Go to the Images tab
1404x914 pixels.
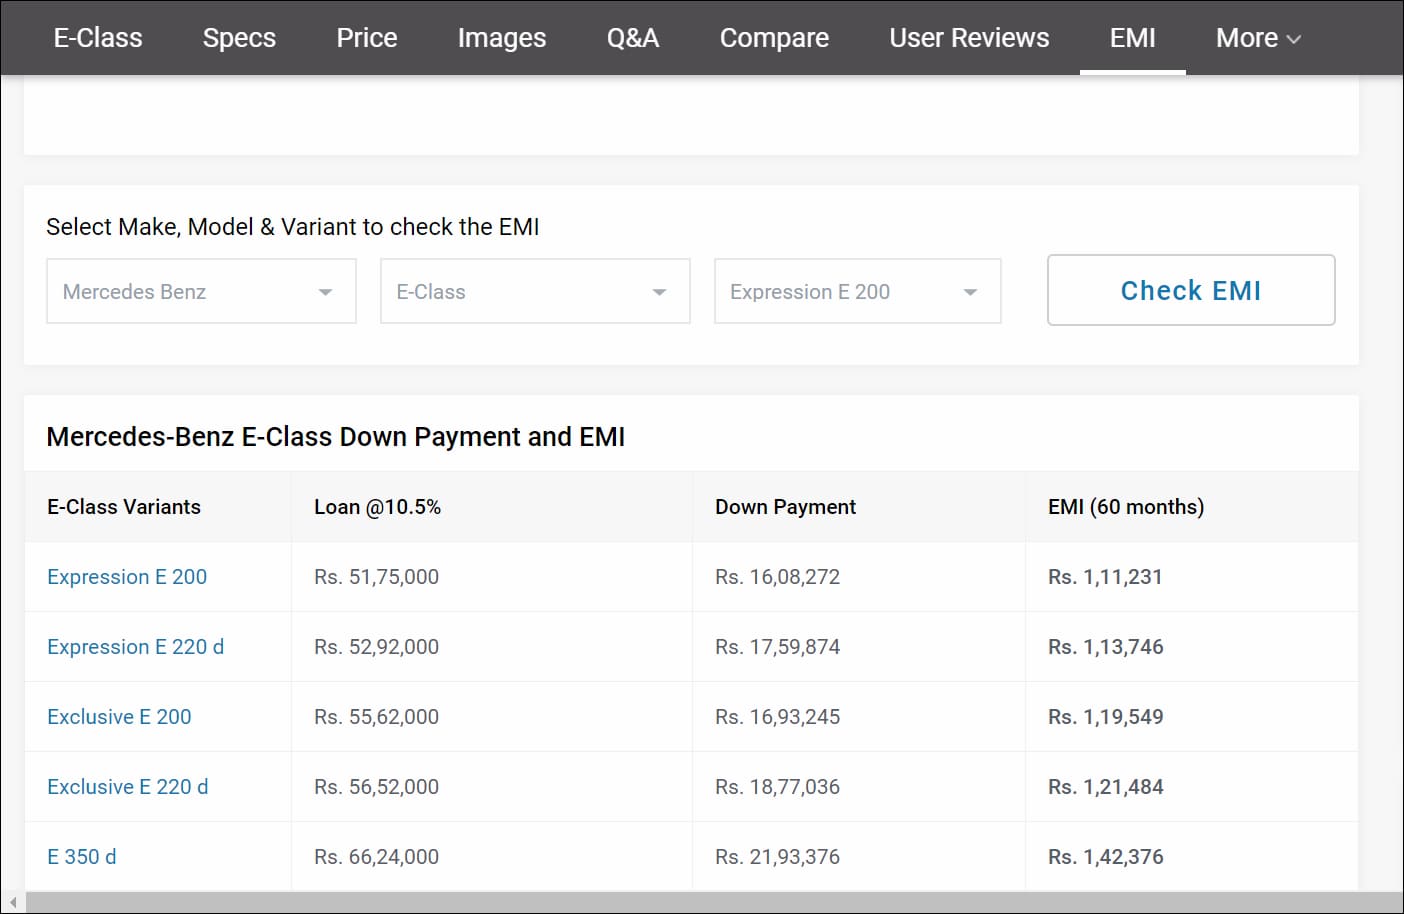click(501, 38)
